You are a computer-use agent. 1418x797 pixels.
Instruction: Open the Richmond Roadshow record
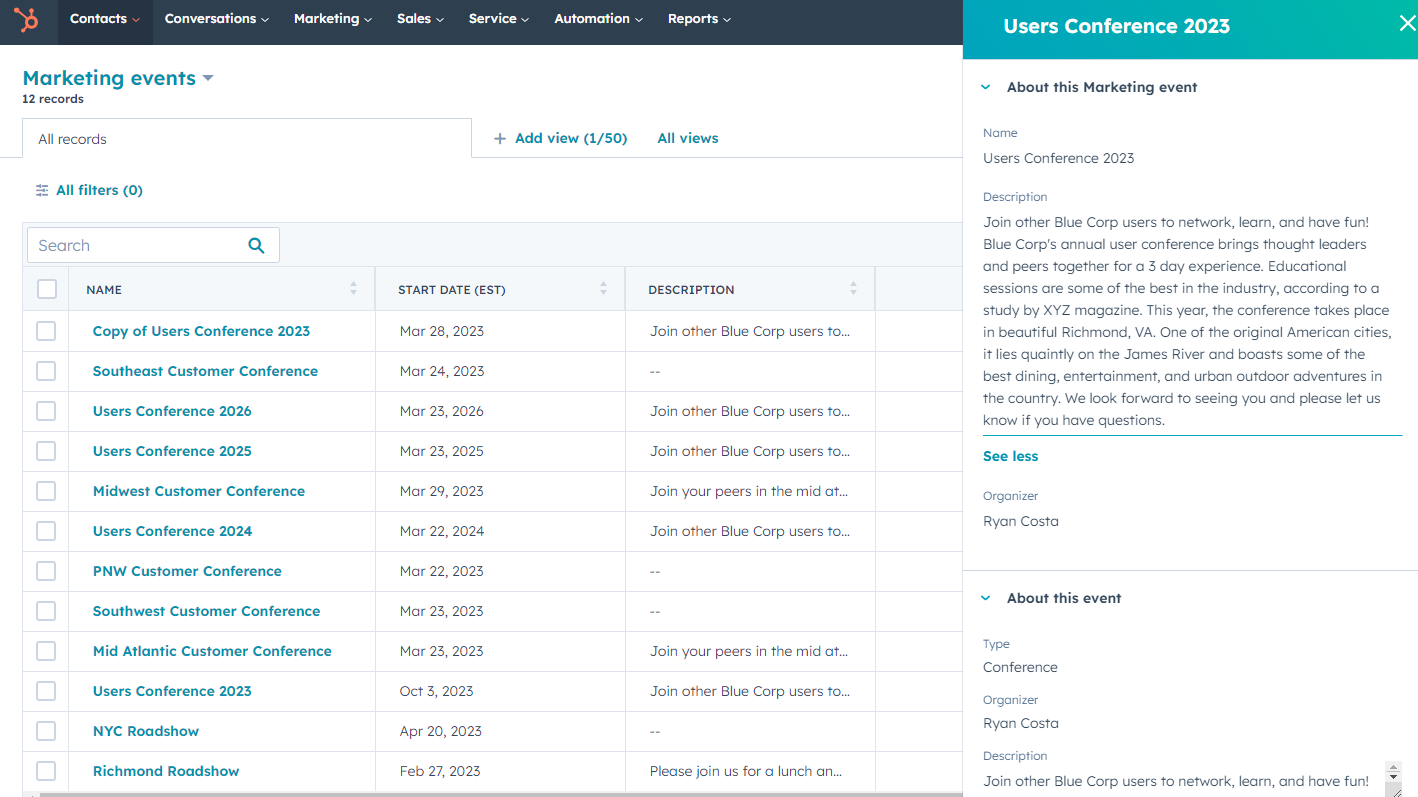165,770
